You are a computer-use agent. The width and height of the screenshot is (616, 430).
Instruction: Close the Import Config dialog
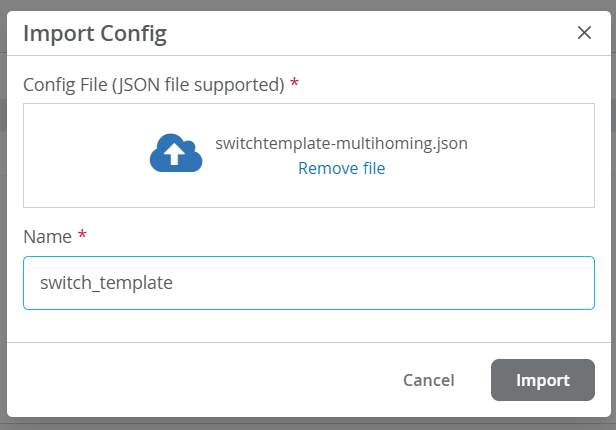click(x=585, y=33)
